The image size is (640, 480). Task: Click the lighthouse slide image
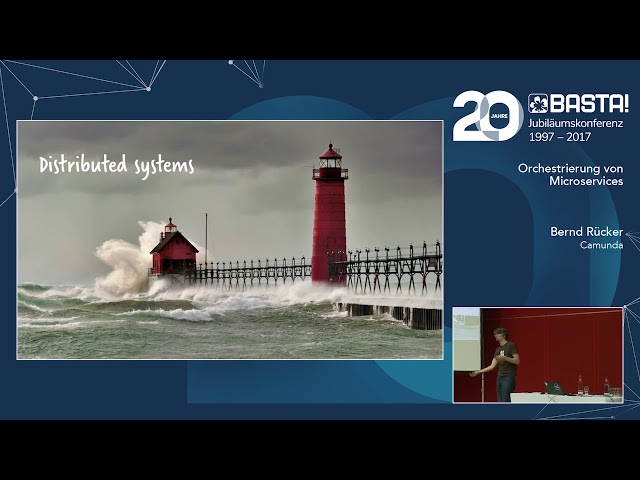230,240
